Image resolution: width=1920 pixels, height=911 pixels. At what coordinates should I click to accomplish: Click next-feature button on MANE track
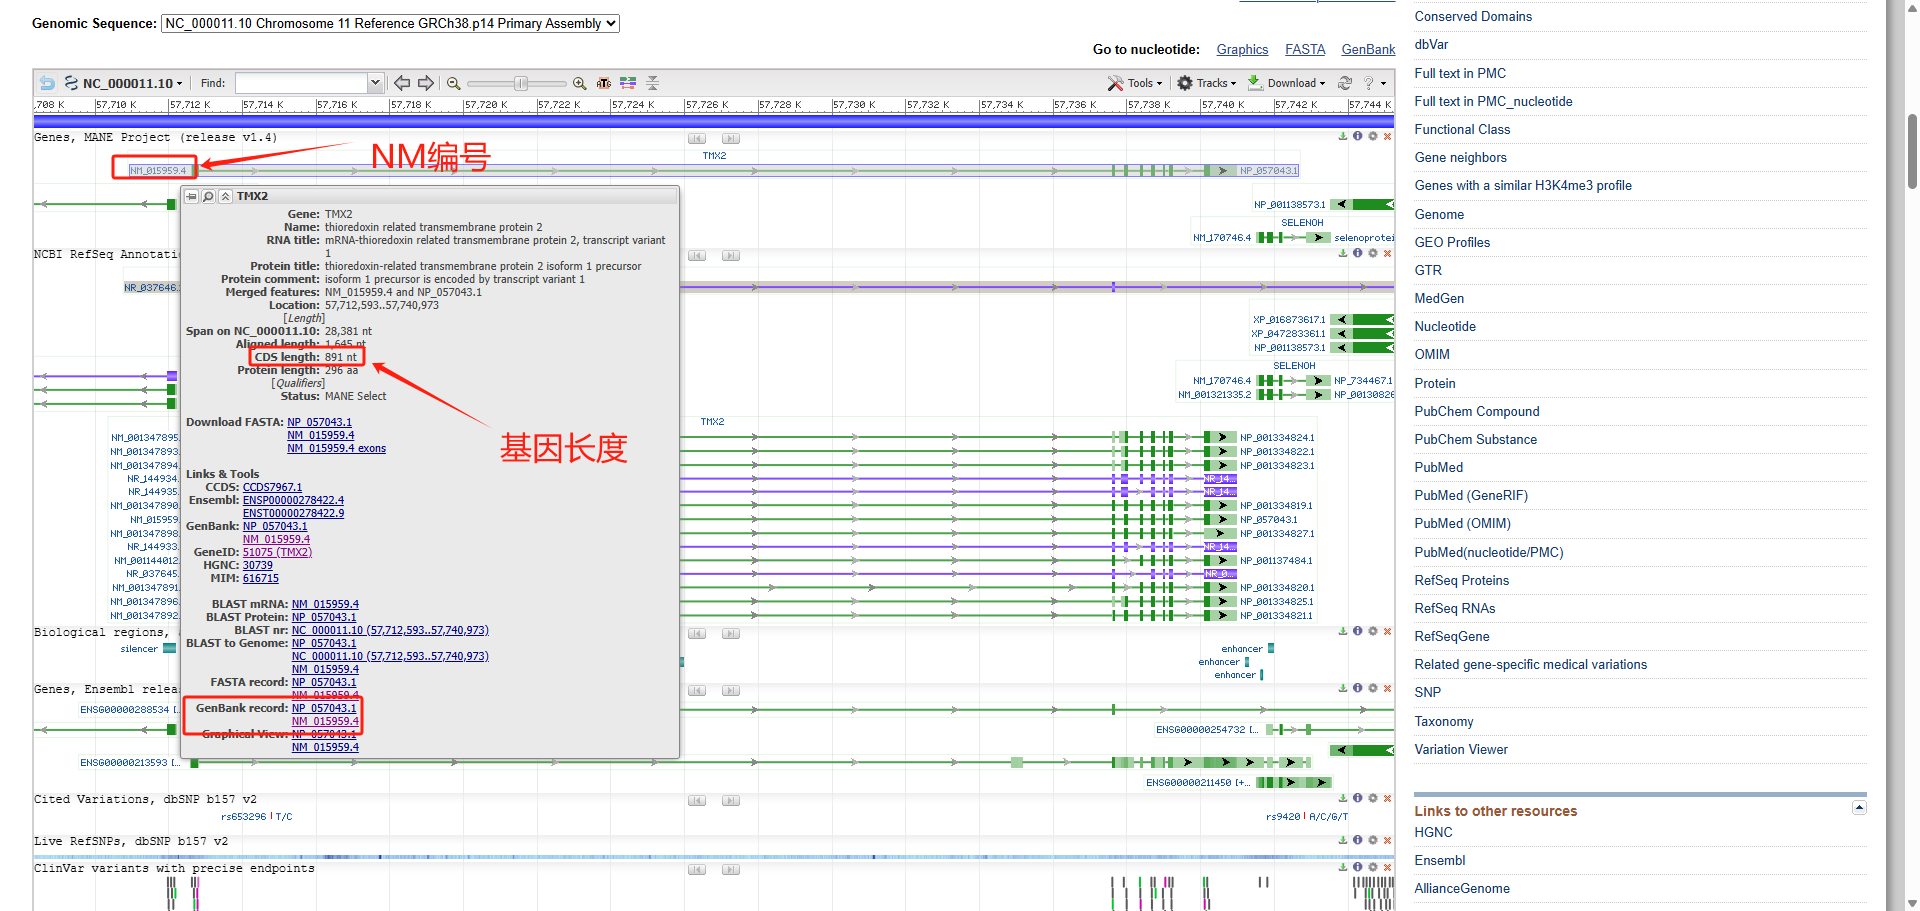coord(731,138)
